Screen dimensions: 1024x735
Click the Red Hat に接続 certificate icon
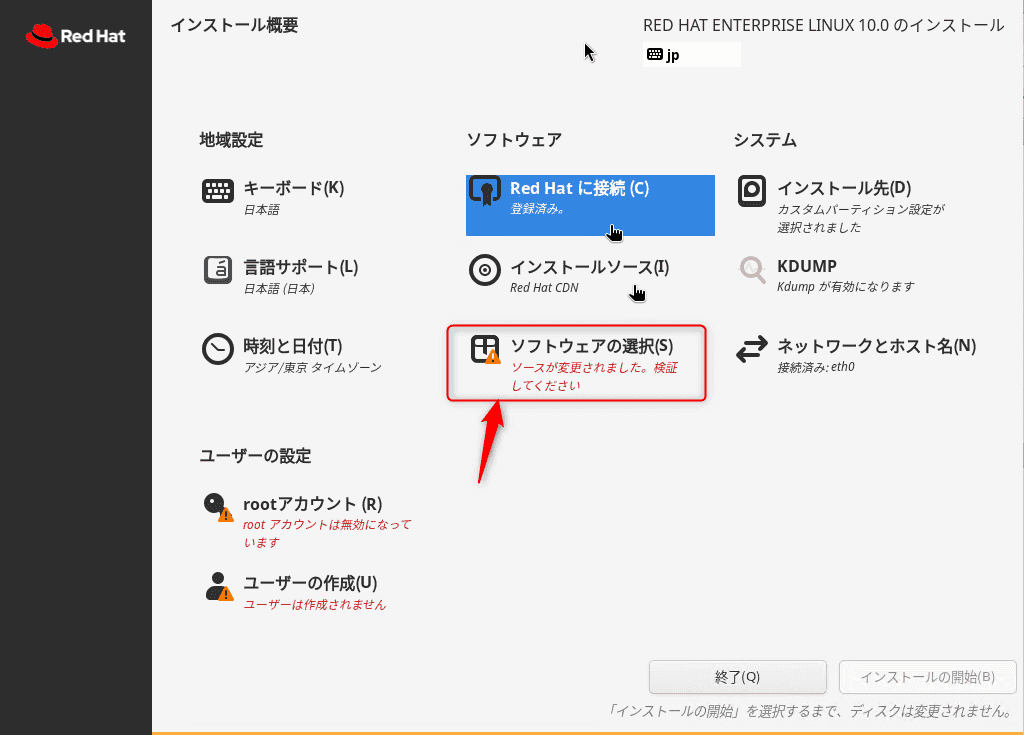[485, 191]
